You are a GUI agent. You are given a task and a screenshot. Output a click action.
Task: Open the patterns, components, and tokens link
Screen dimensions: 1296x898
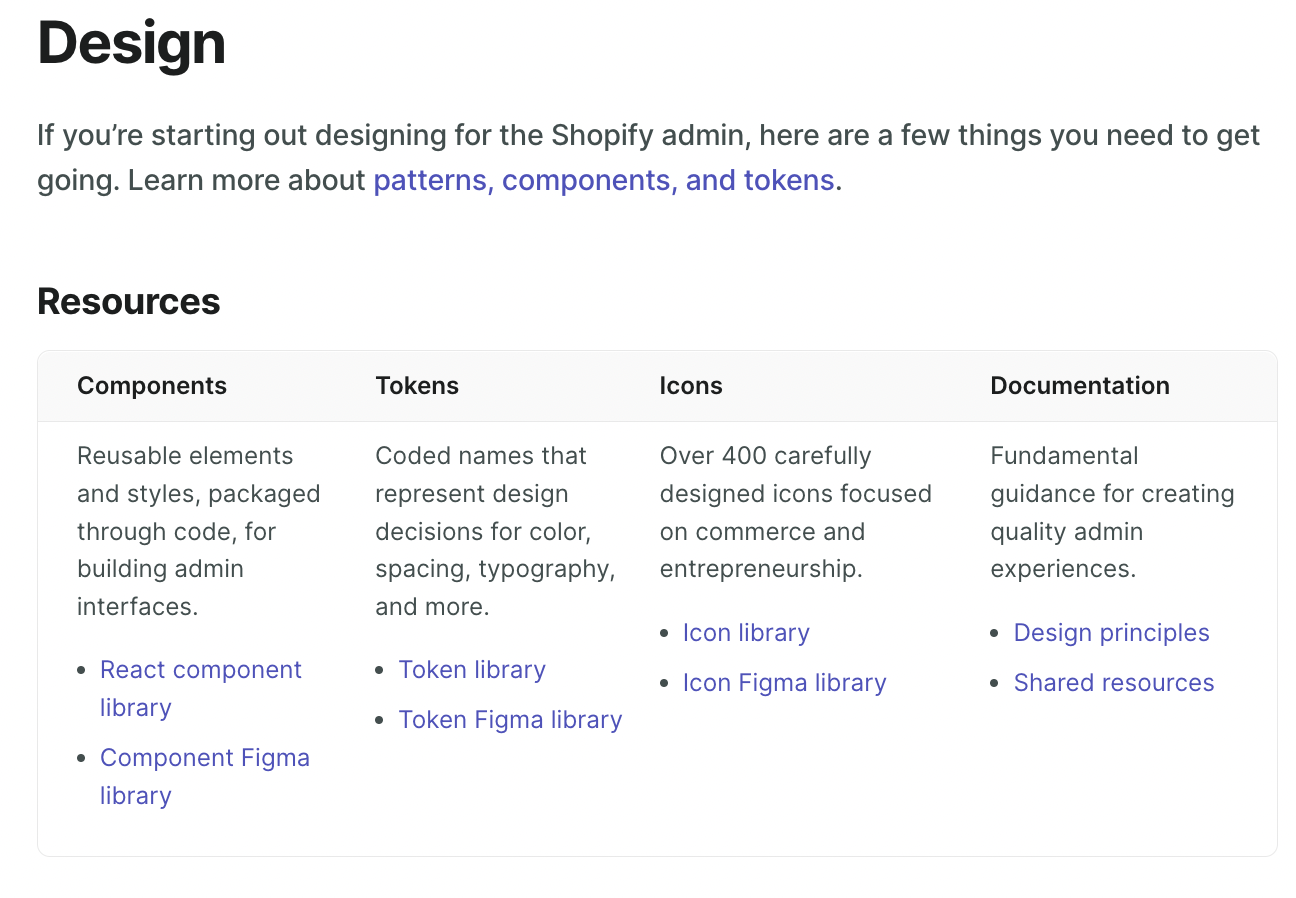603,181
